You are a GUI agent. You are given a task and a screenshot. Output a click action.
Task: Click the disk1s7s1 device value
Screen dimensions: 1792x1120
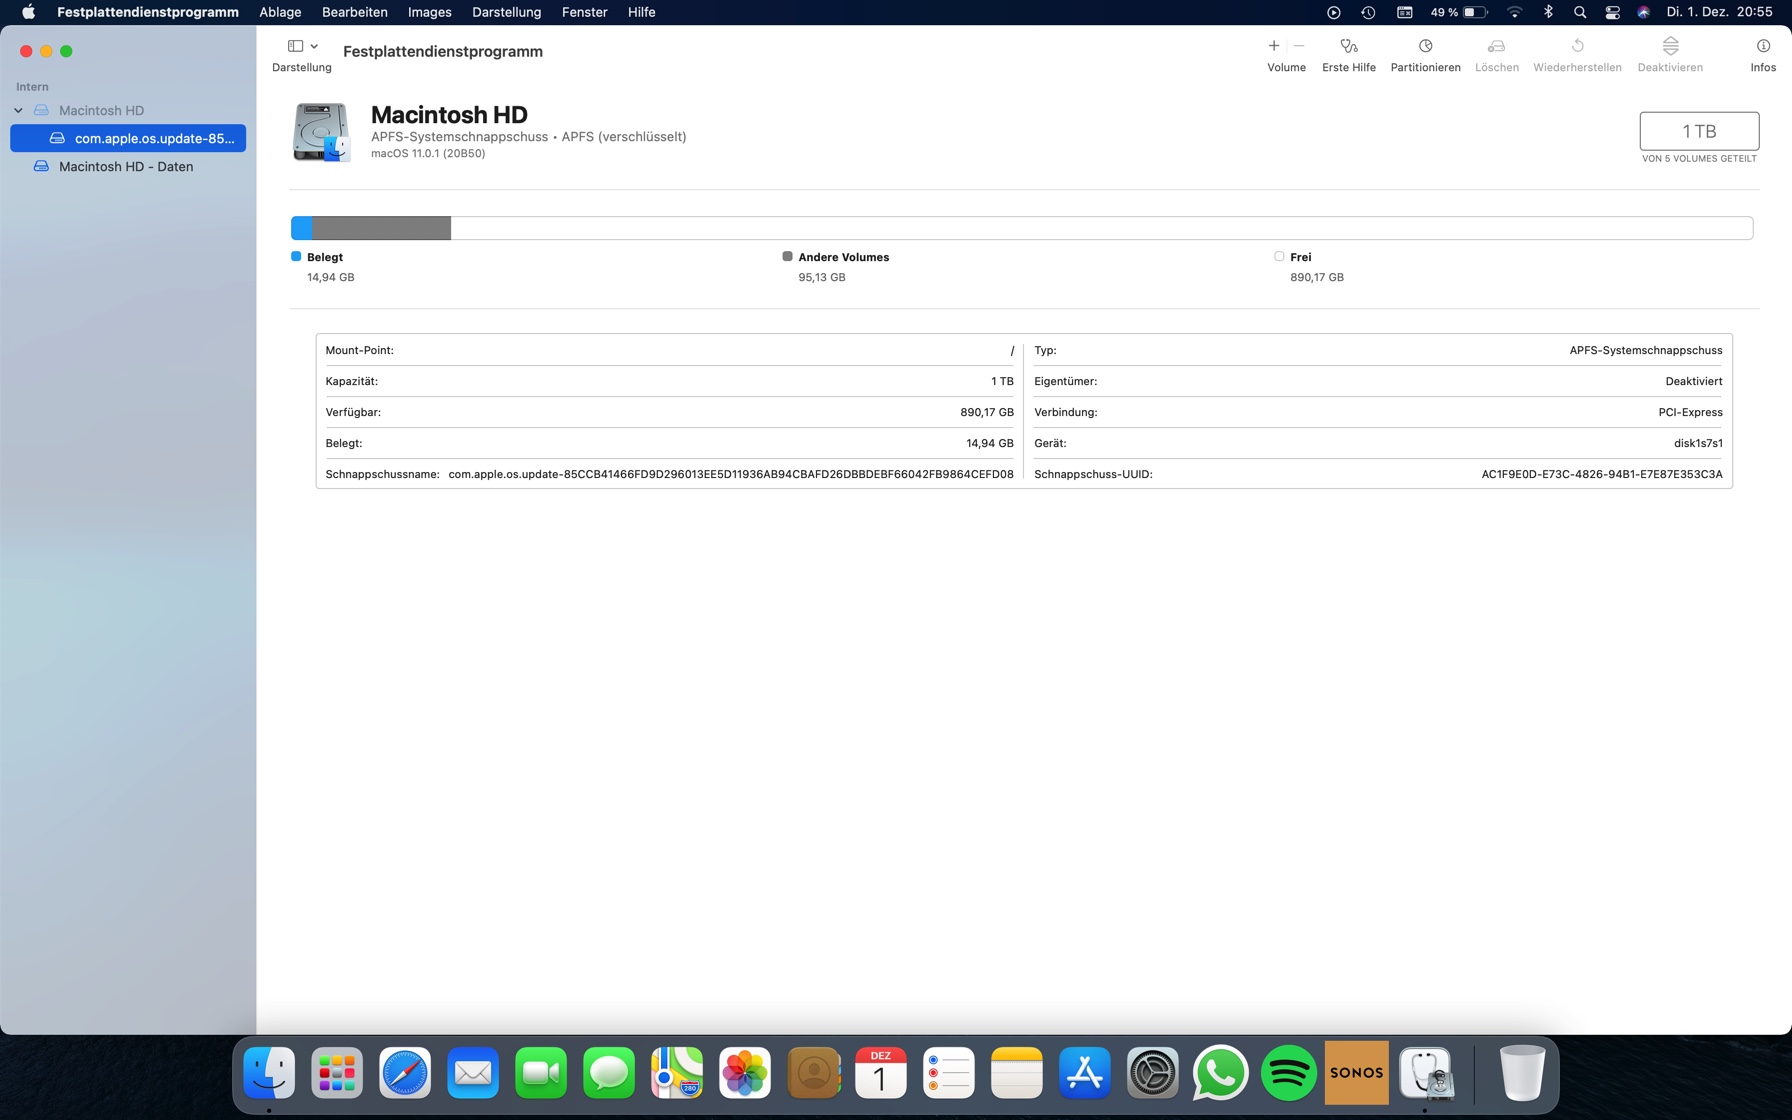[1698, 443]
